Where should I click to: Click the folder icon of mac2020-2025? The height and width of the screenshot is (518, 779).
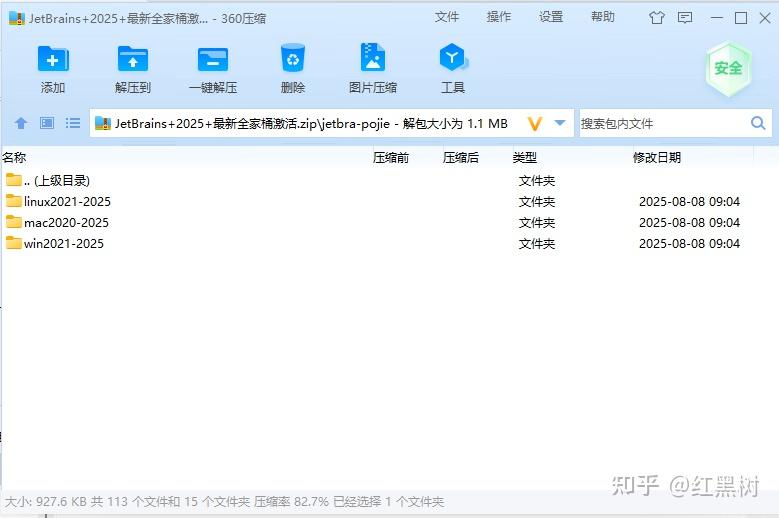pos(14,222)
